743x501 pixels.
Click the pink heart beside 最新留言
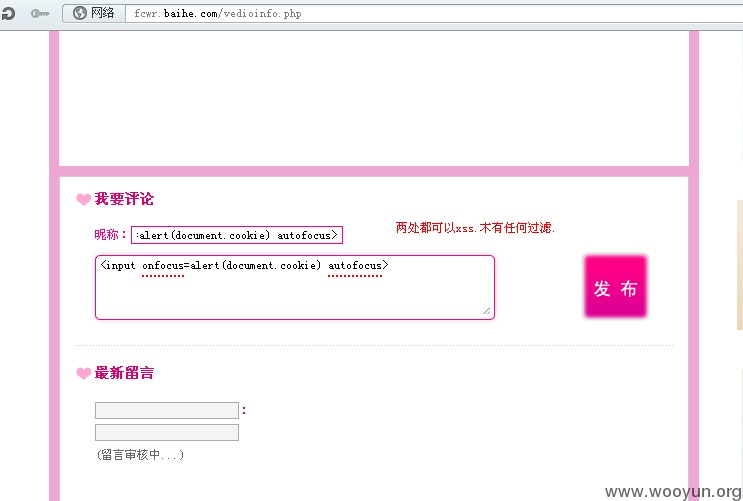(x=83, y=373)
